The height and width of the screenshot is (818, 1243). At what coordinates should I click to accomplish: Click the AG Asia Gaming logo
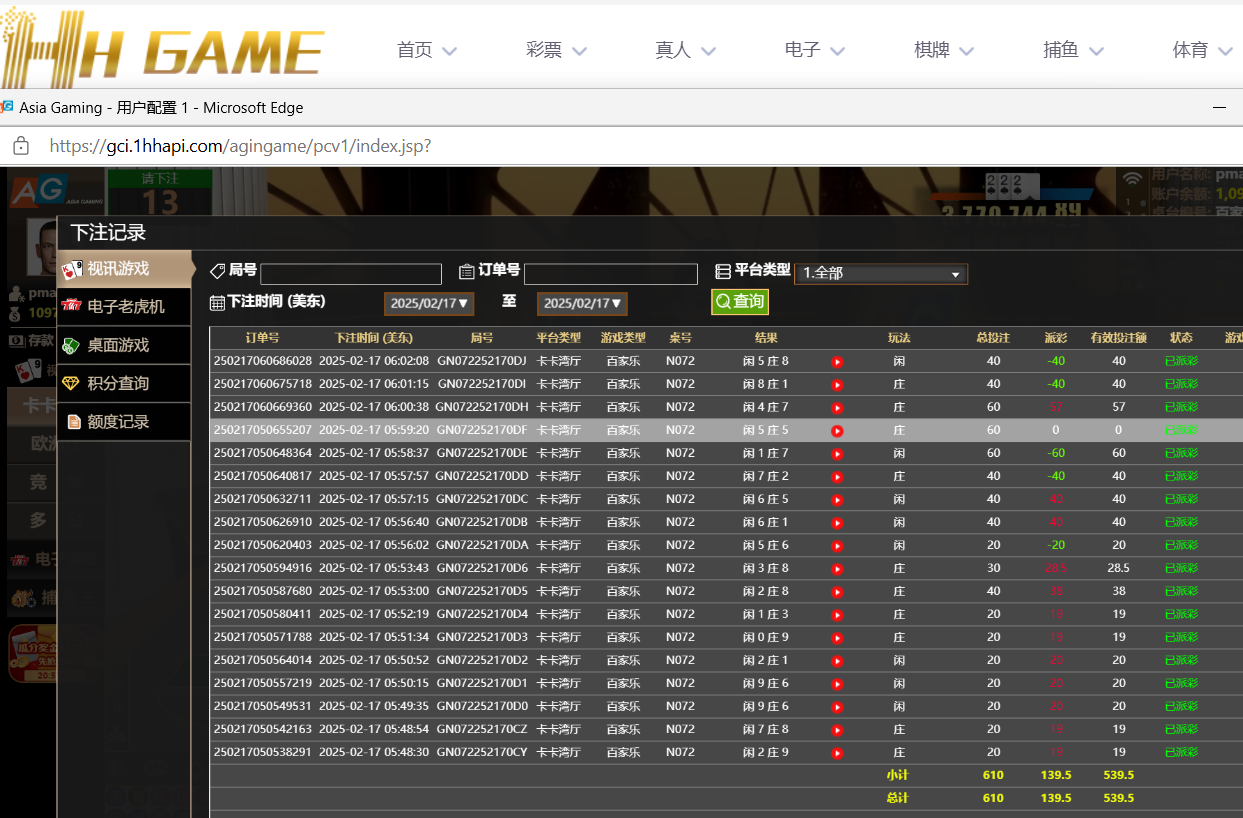pyautogui.click(x=39, y=189)
